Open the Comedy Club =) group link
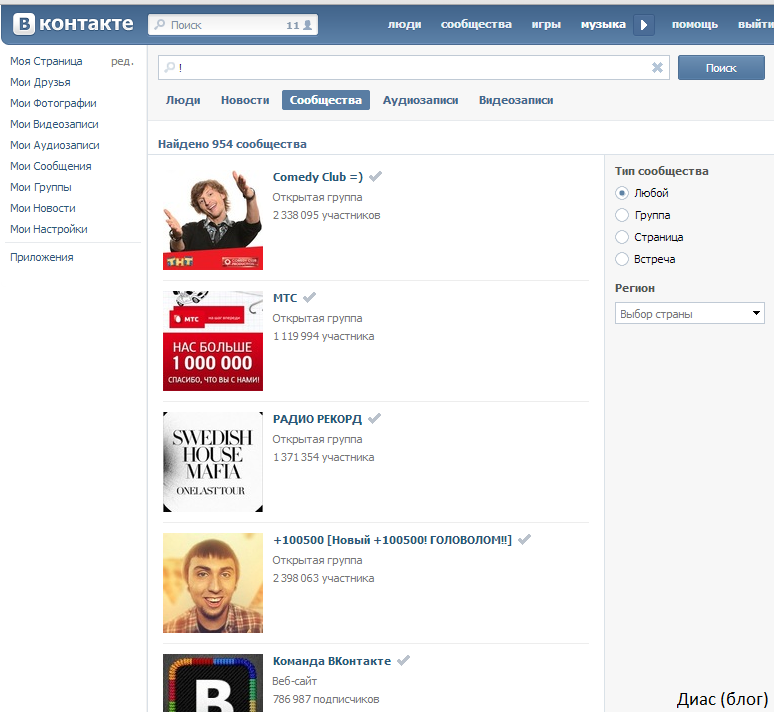This screenshot has width=774, height=712. (x=318, y=177)
